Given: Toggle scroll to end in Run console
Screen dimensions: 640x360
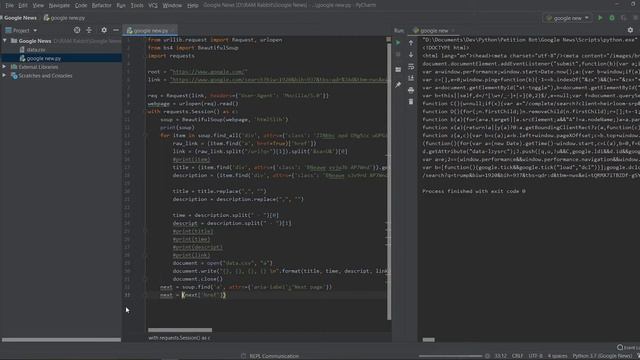Looking at the screenshot, I should click(x=411, y=78).
